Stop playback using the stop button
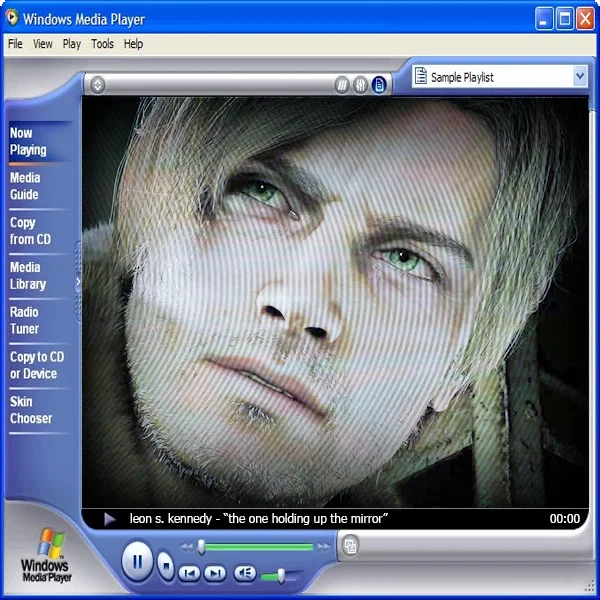Screen dimensions: 600x600 coord(166,566)
